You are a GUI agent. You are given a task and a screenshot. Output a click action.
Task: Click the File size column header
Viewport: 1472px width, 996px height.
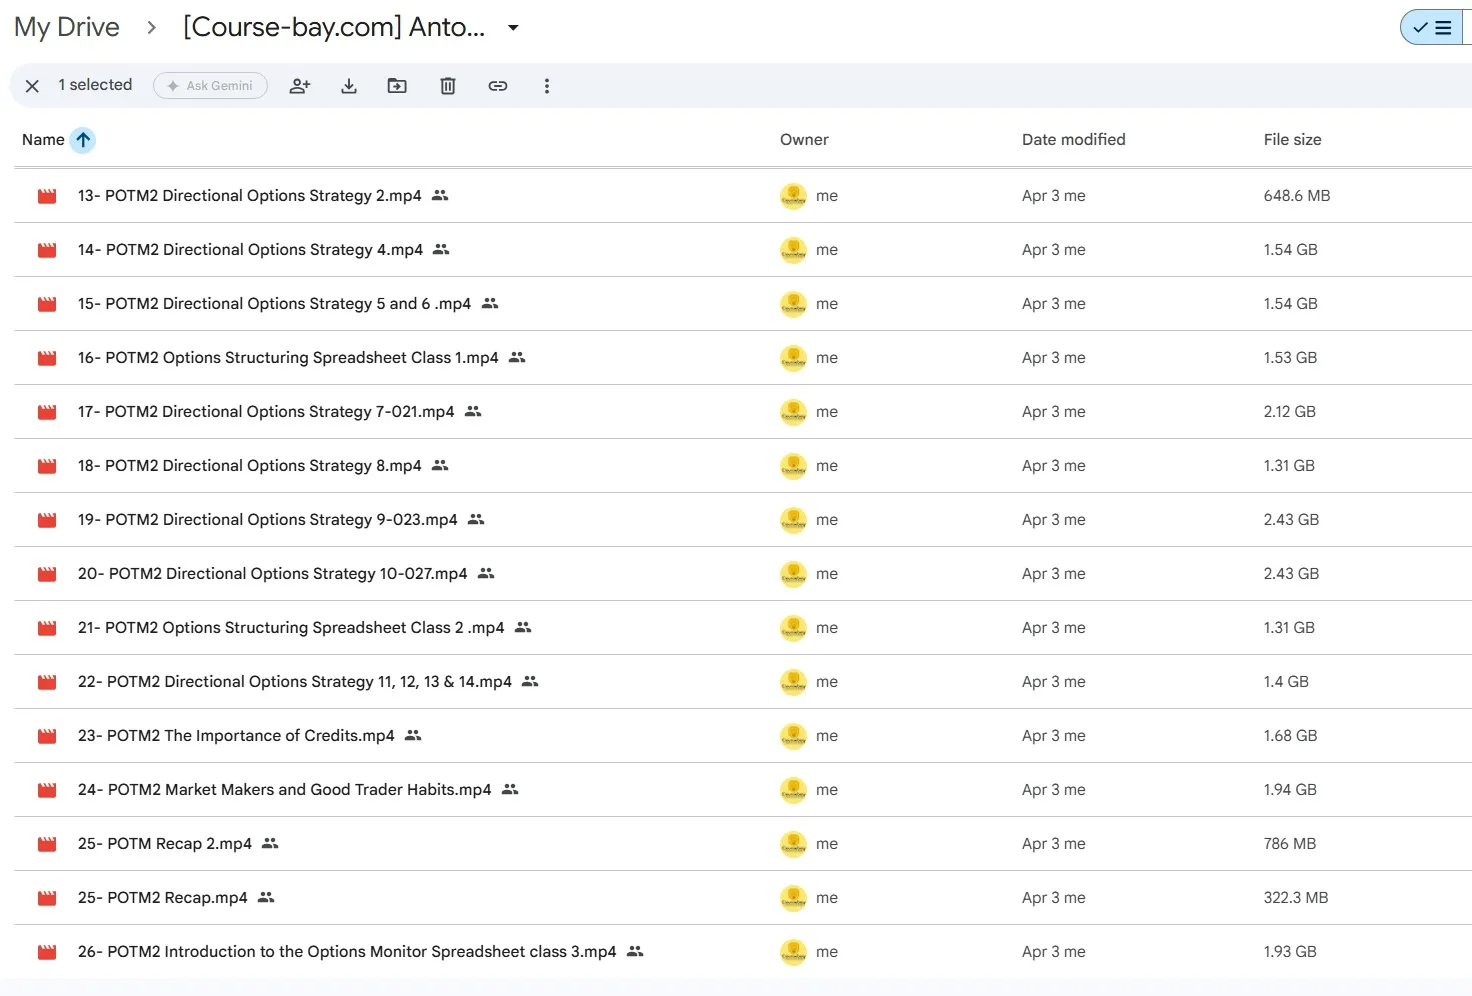point(1292,140)
